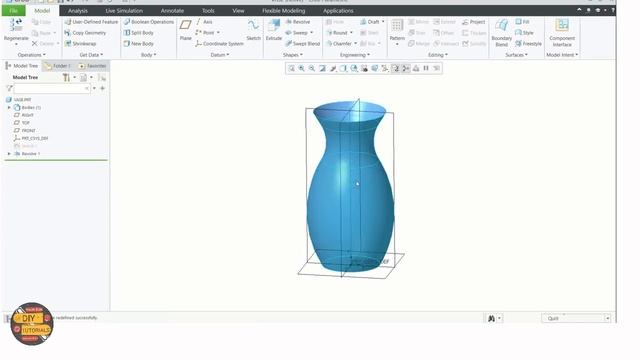Screen dimensions: 640x360
Task: Open the Favorites tab in navigator
Action: 92,66
